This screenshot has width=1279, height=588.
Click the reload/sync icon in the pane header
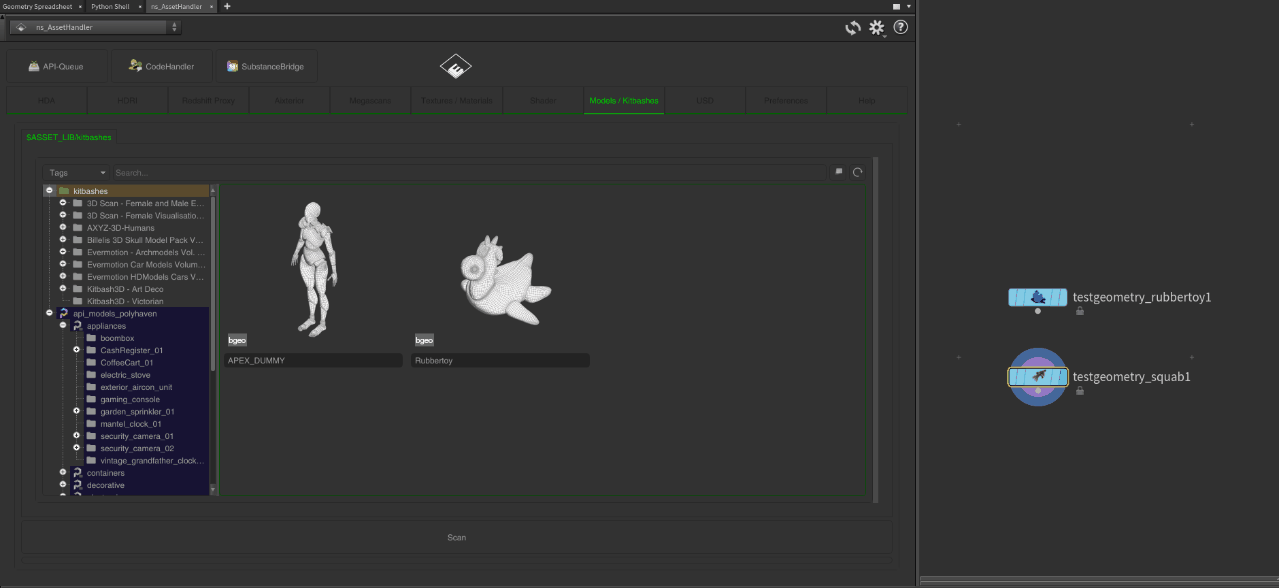coord(852,28)
